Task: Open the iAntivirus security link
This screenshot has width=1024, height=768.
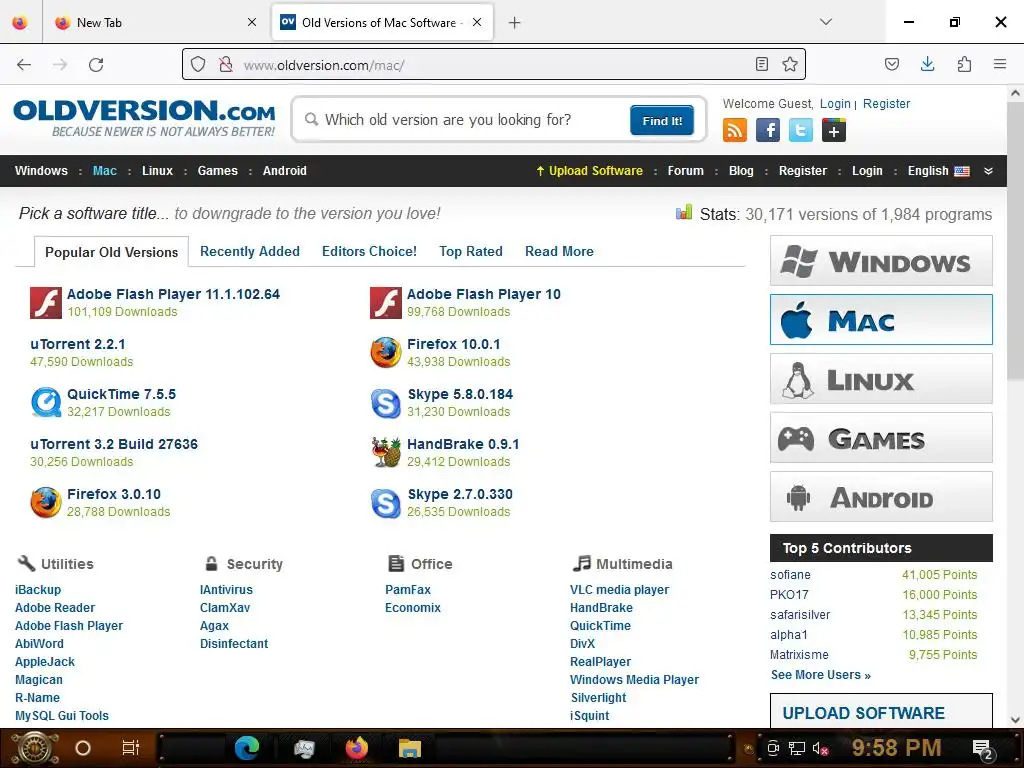Action: click(x=226, y=590)
